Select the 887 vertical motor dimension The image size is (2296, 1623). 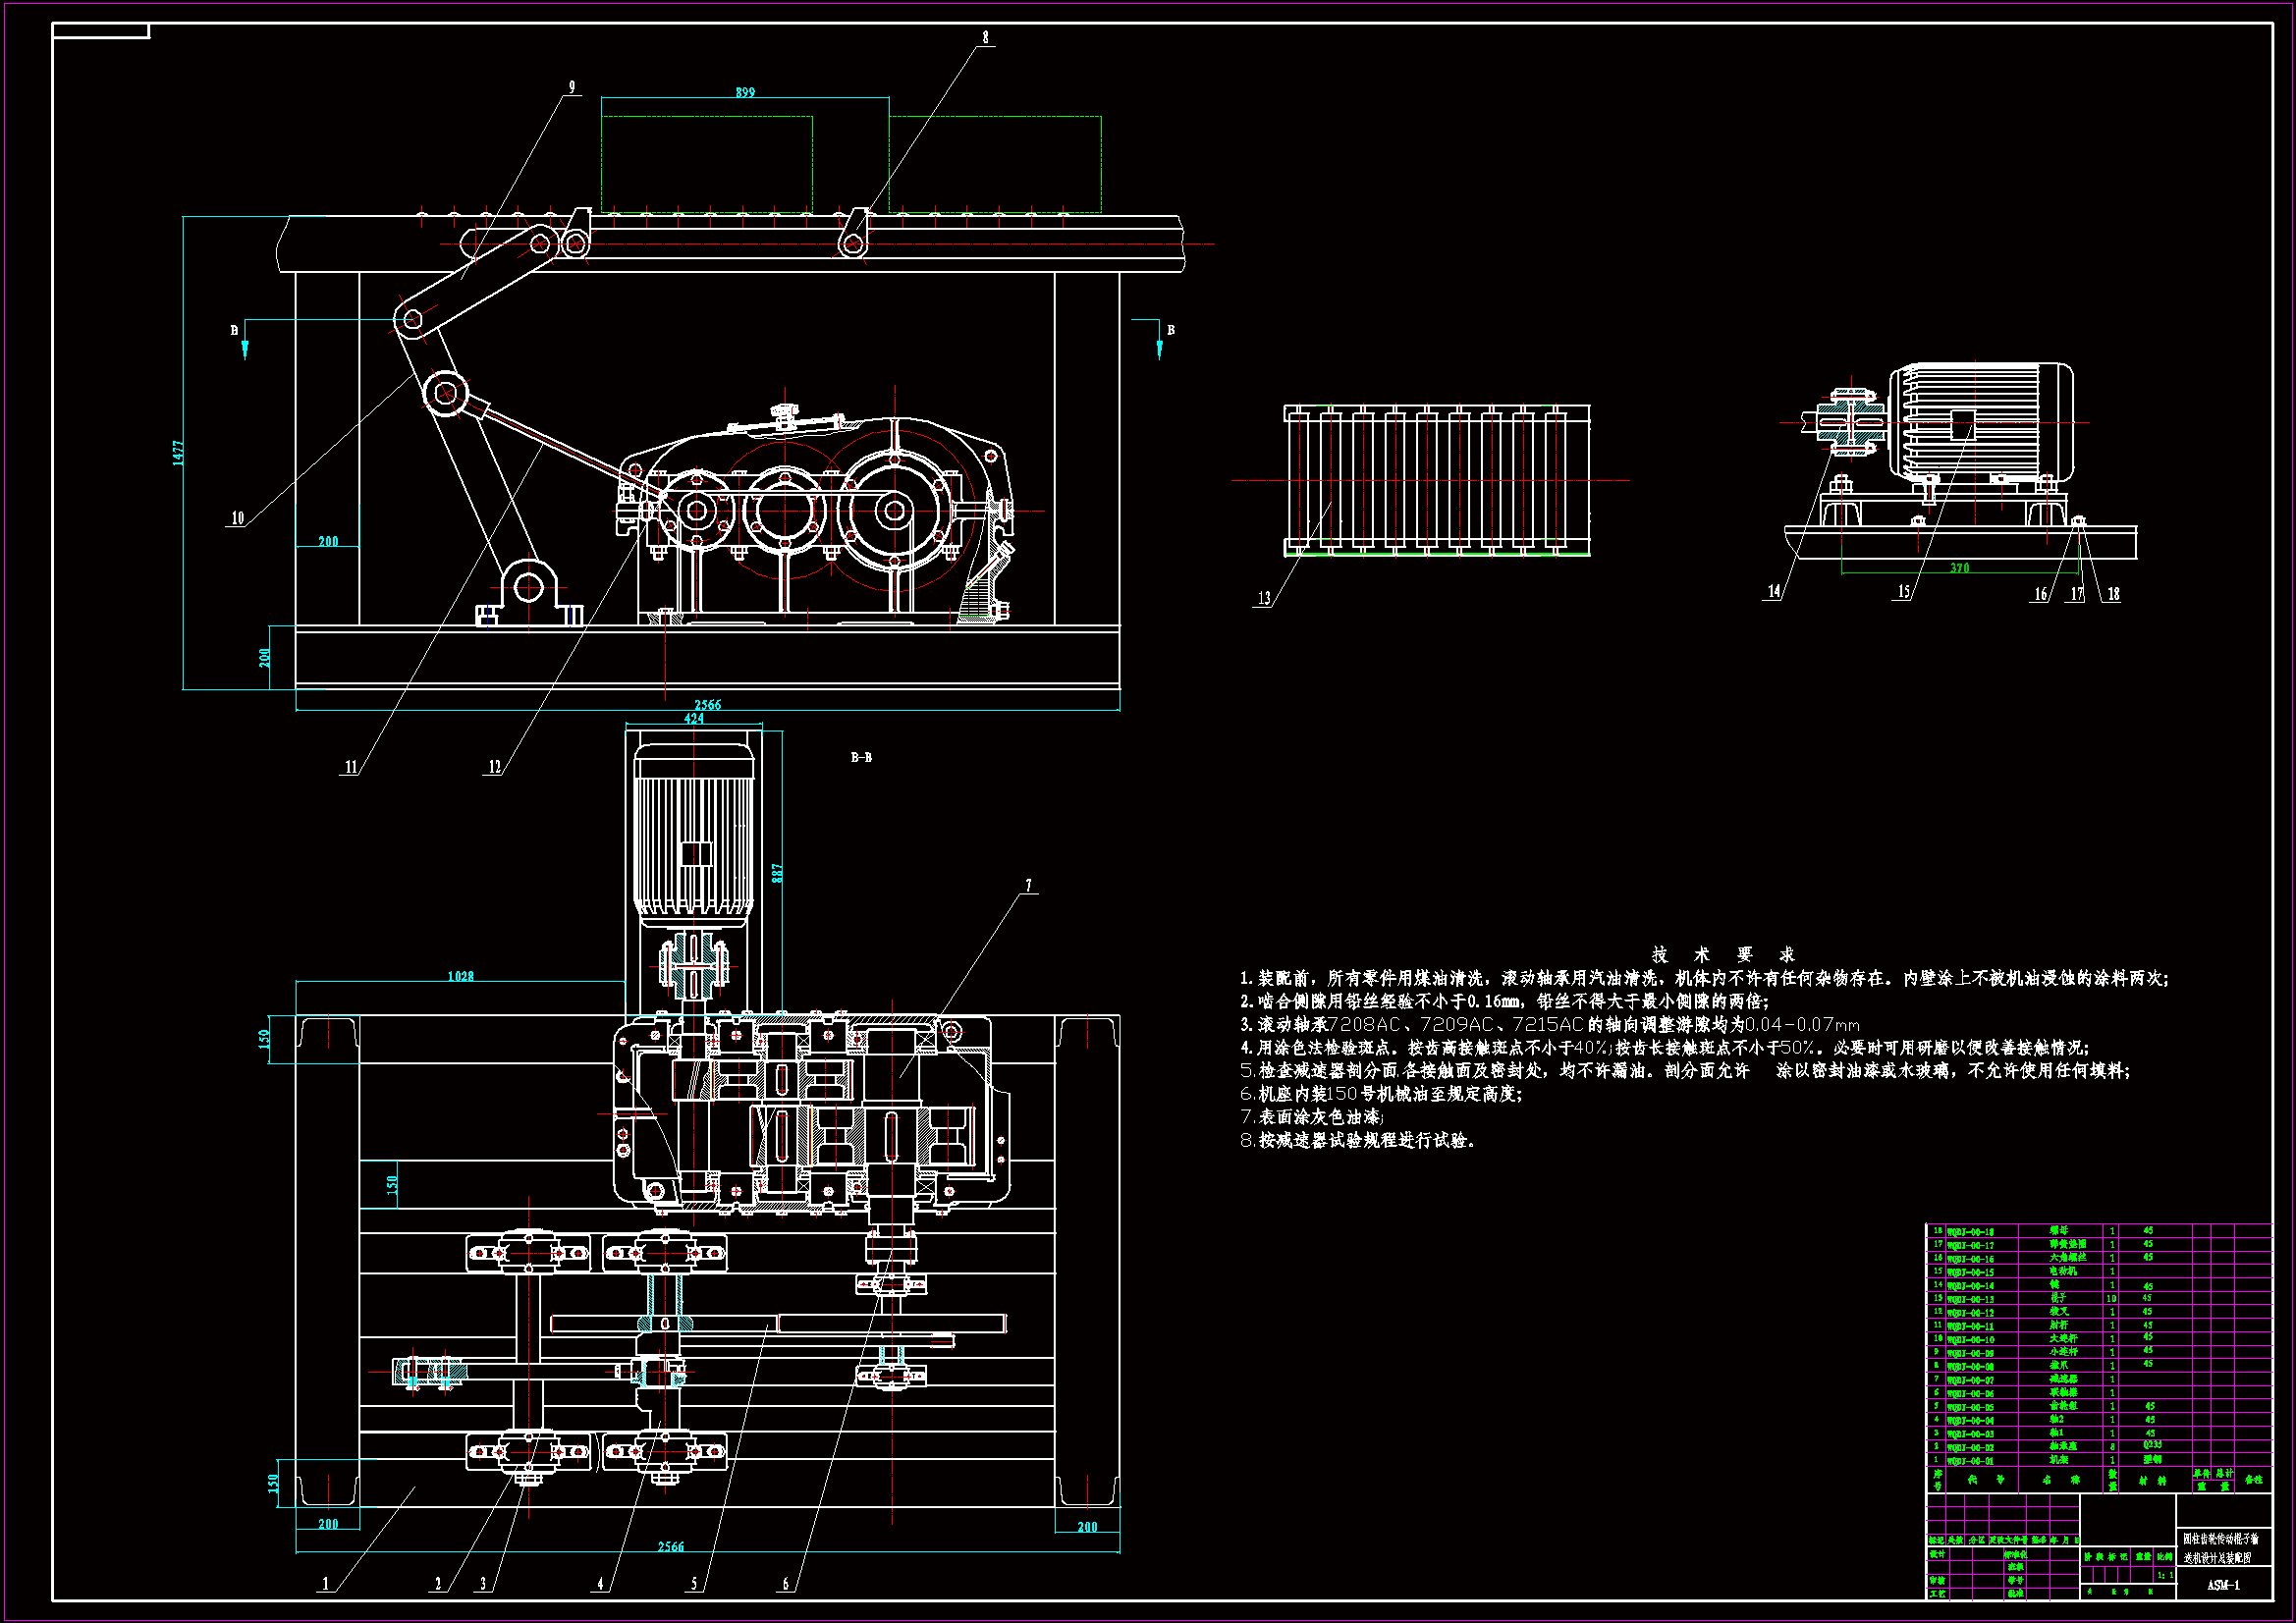[x=777, y=873]
